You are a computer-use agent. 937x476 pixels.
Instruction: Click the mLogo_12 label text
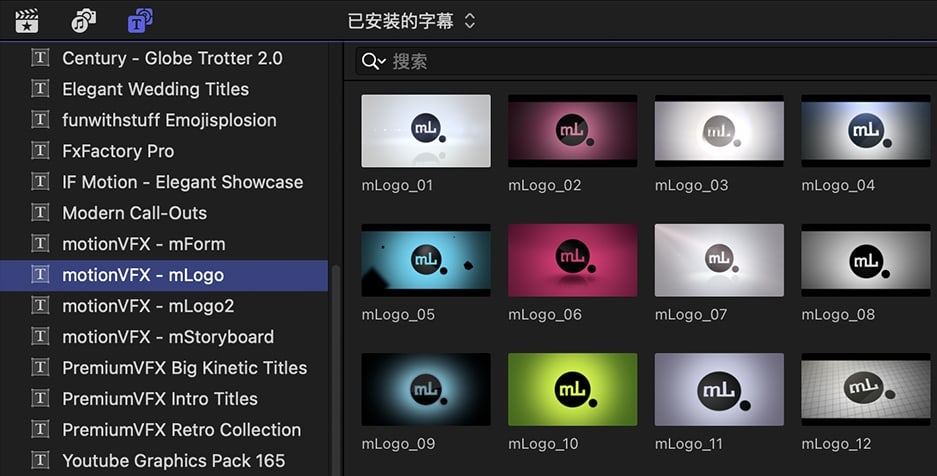(x=836, y=444)
